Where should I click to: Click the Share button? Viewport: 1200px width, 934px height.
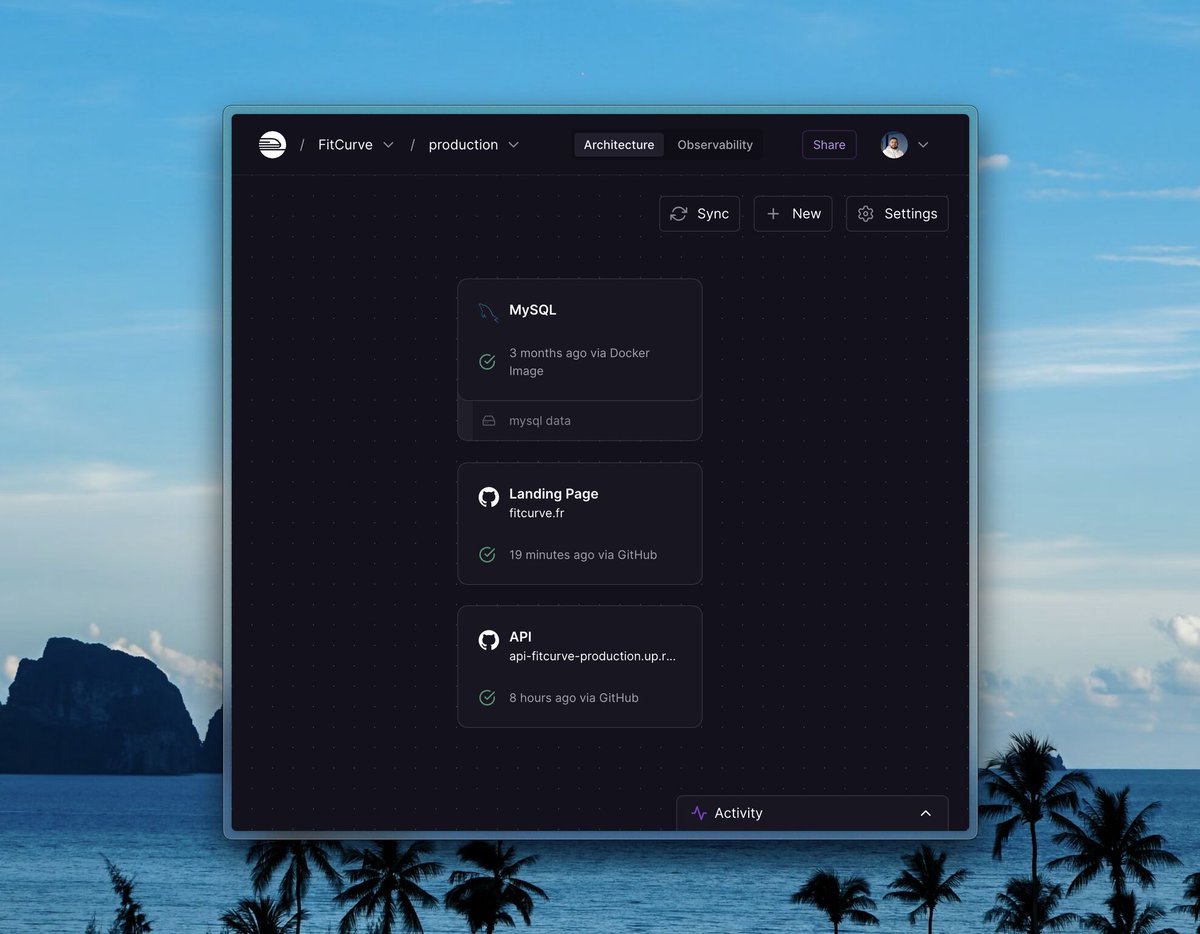pos(829,145)
